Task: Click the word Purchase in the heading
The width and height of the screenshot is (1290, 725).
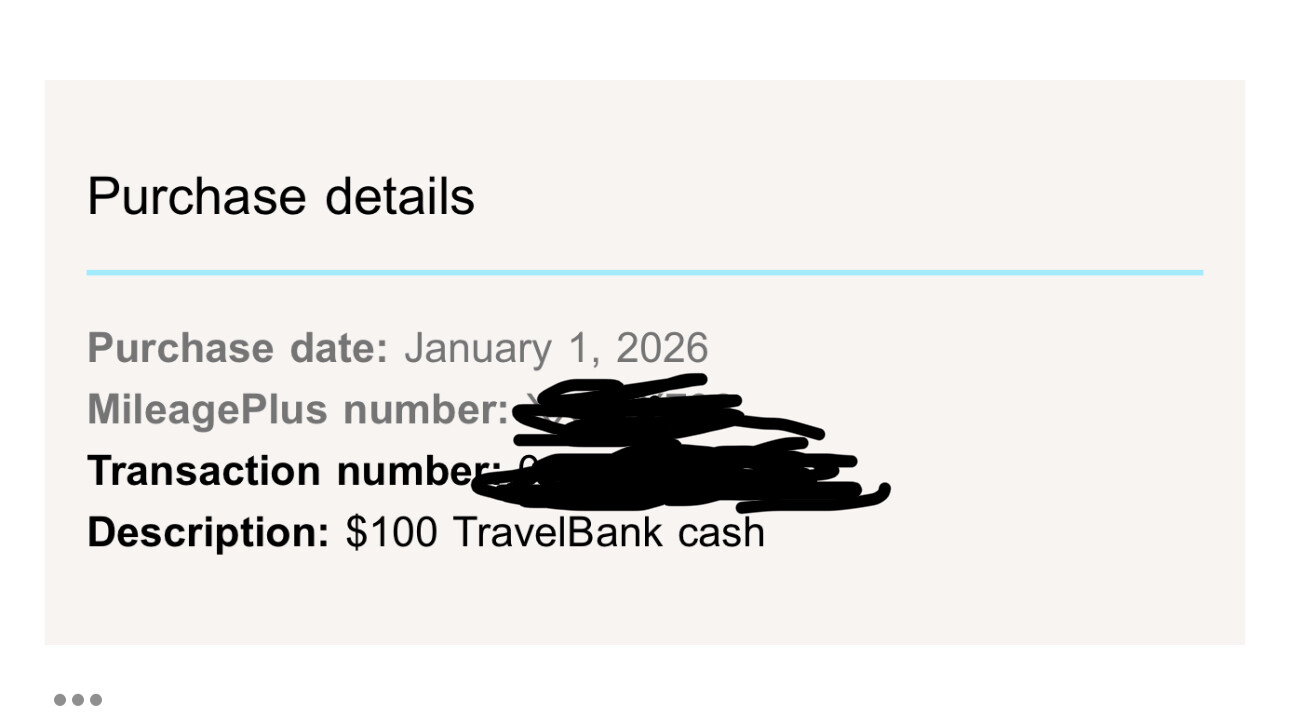Action: 196,196
